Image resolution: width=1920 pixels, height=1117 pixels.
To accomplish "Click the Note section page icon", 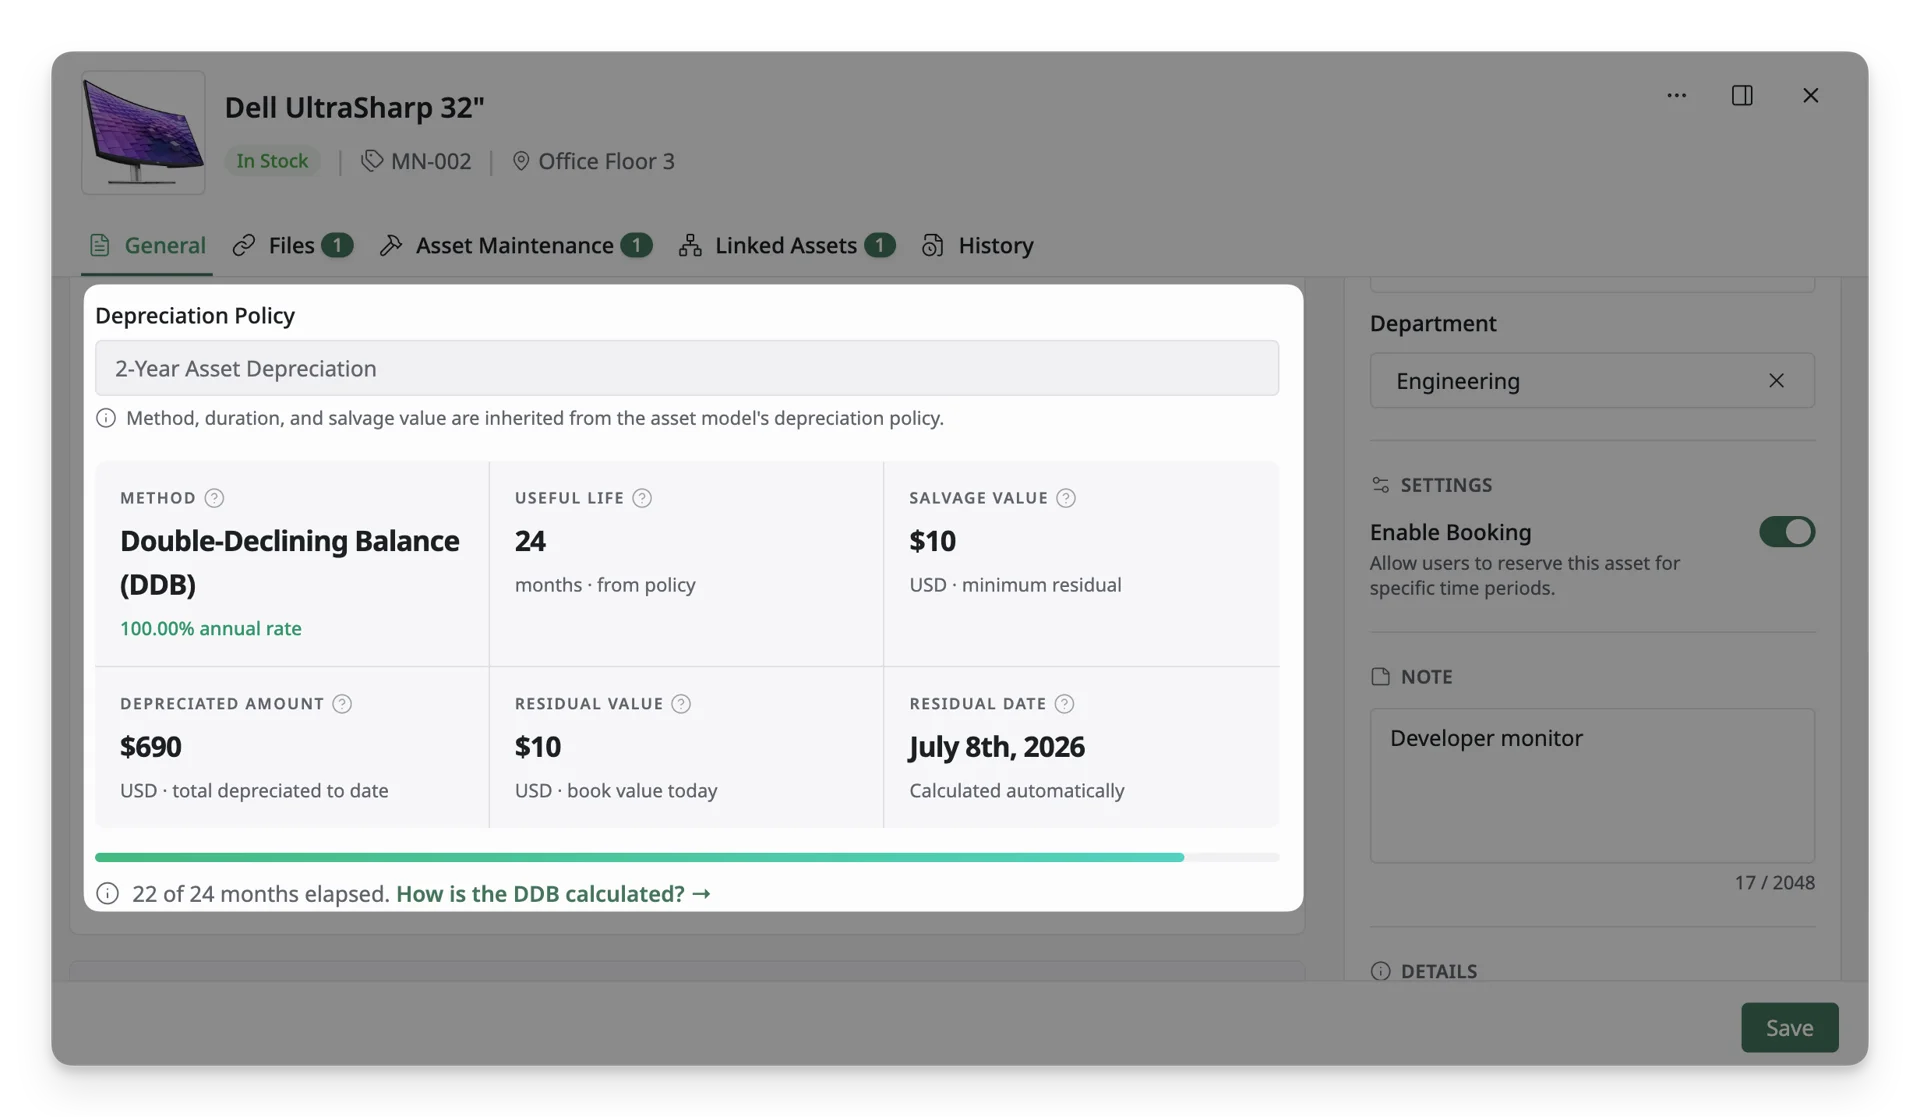I will (1381, 677).
